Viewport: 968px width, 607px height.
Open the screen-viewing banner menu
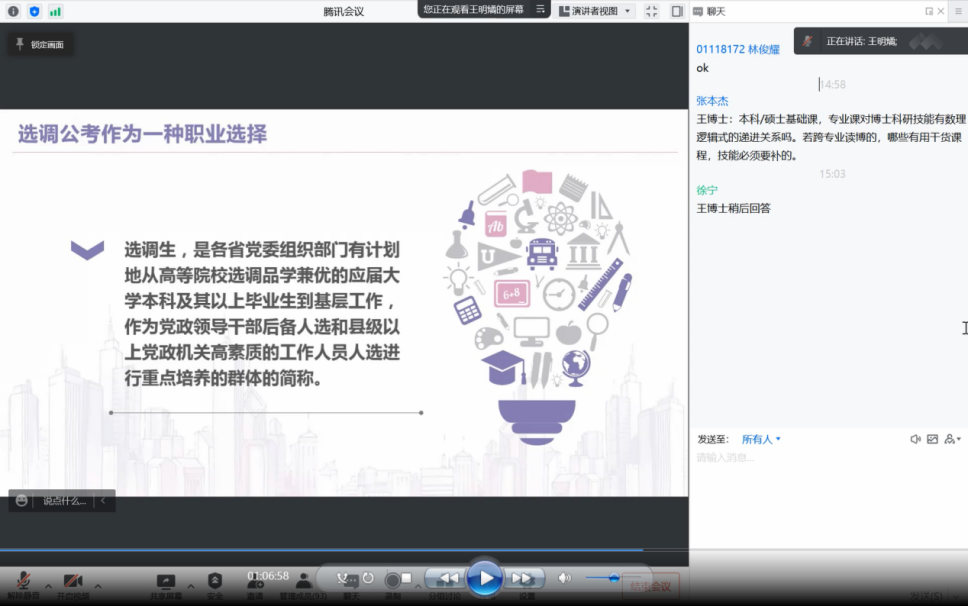[x=541, y=9]
